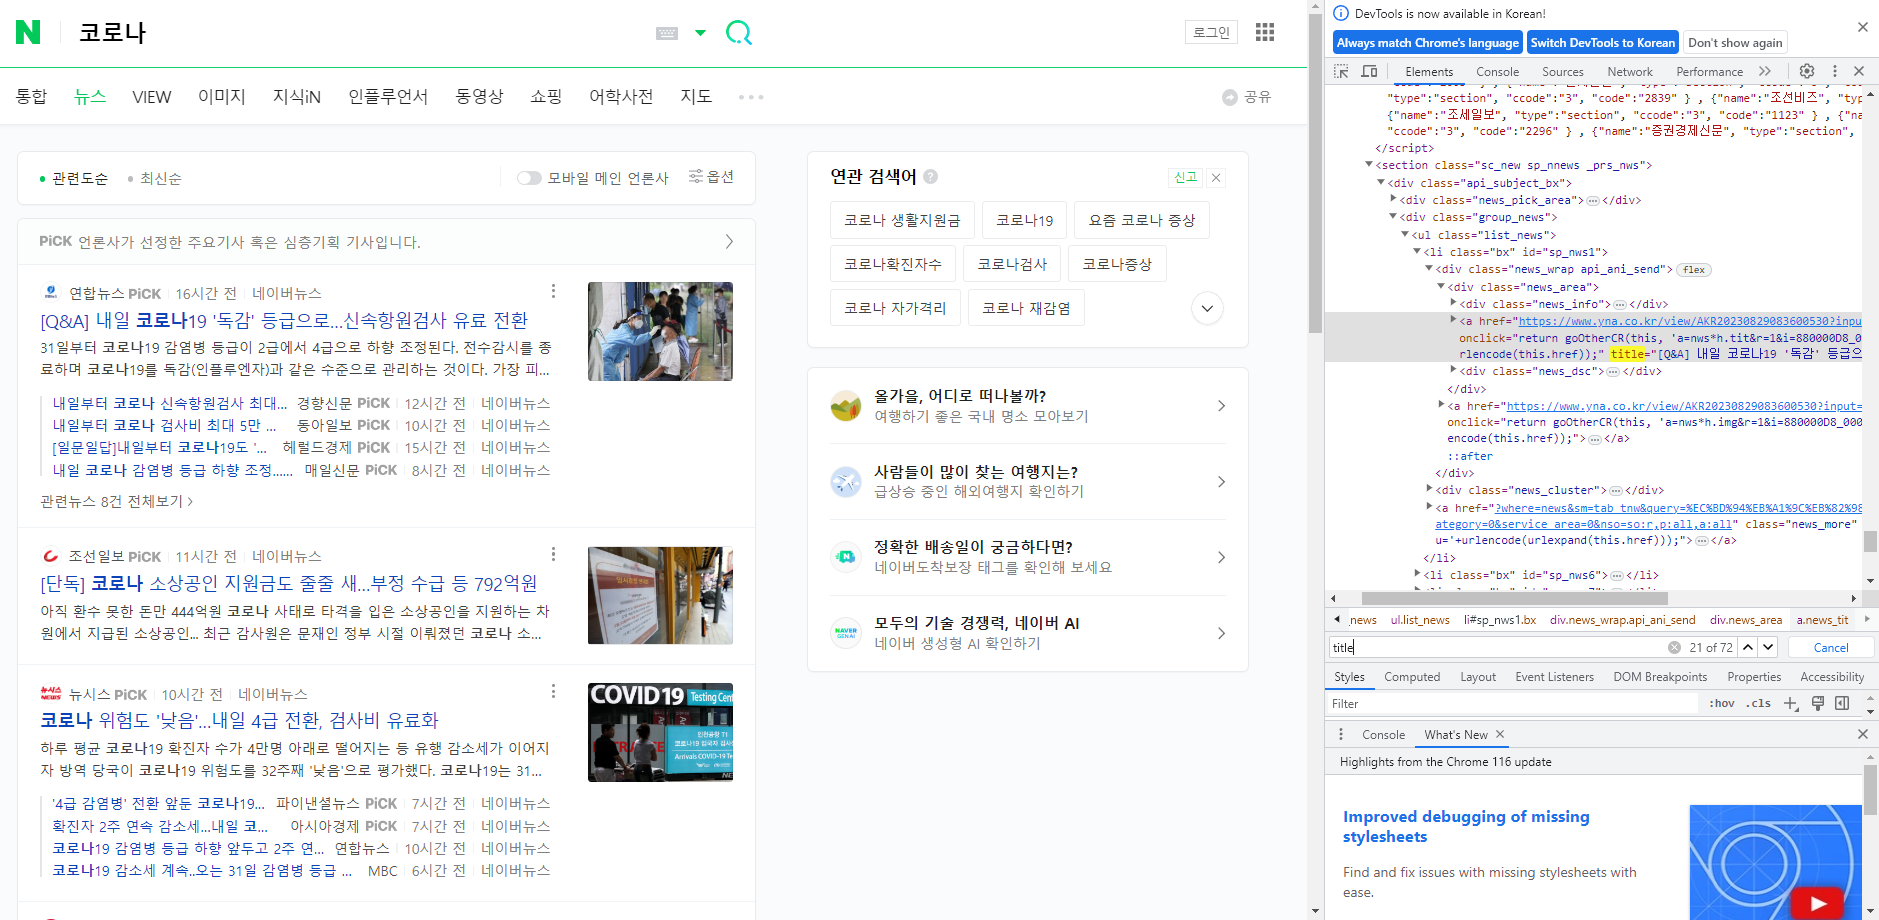Image resolution: width=1879 pixels, height=920 pixels.
Task: Close the DevTools language infobar
Action: click(x=1862, y=27)
